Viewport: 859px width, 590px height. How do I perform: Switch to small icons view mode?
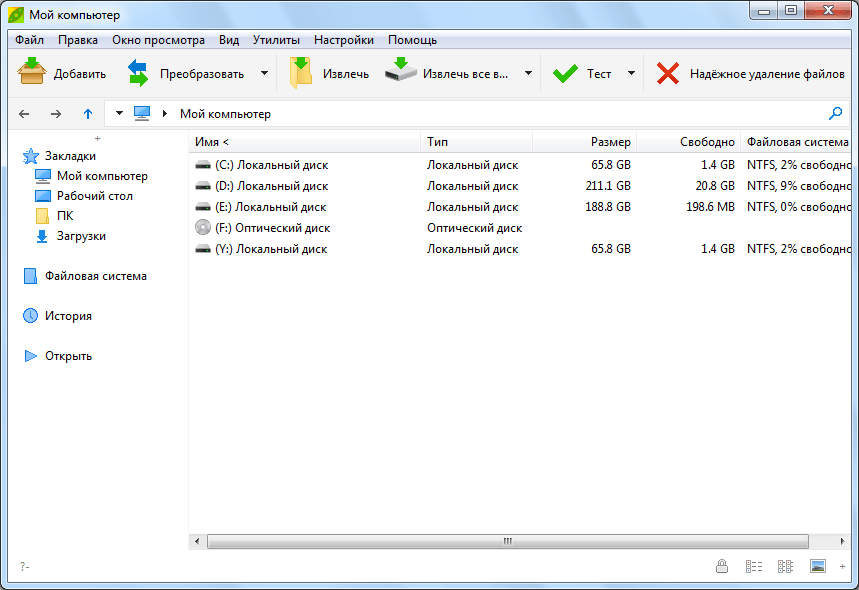point(785,566)
